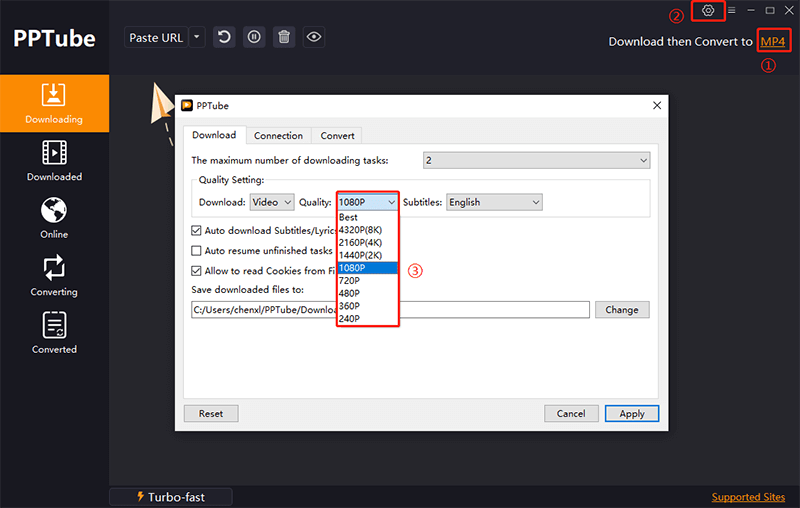The image size is (800, 508).
Task: Click the Change folder button
Action: [622, 310]
